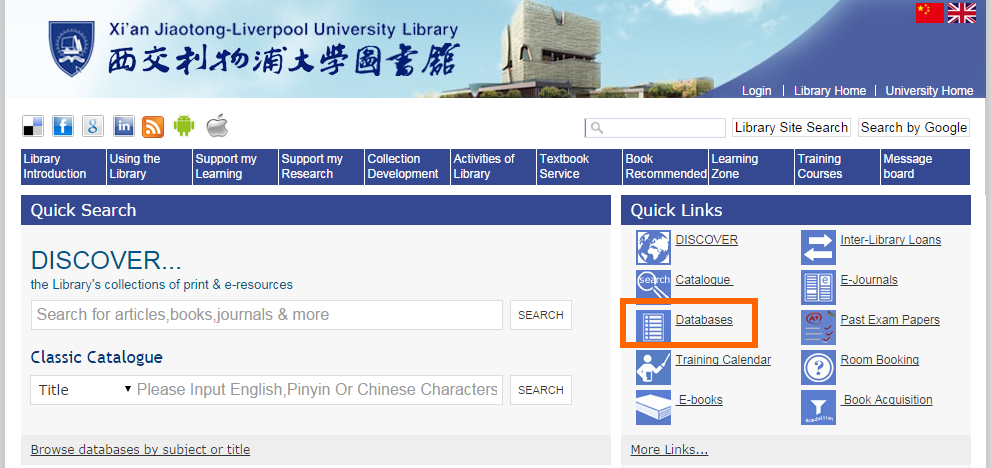
Task: Open the Collection Development menu
Action: click(x=407, y=167)
